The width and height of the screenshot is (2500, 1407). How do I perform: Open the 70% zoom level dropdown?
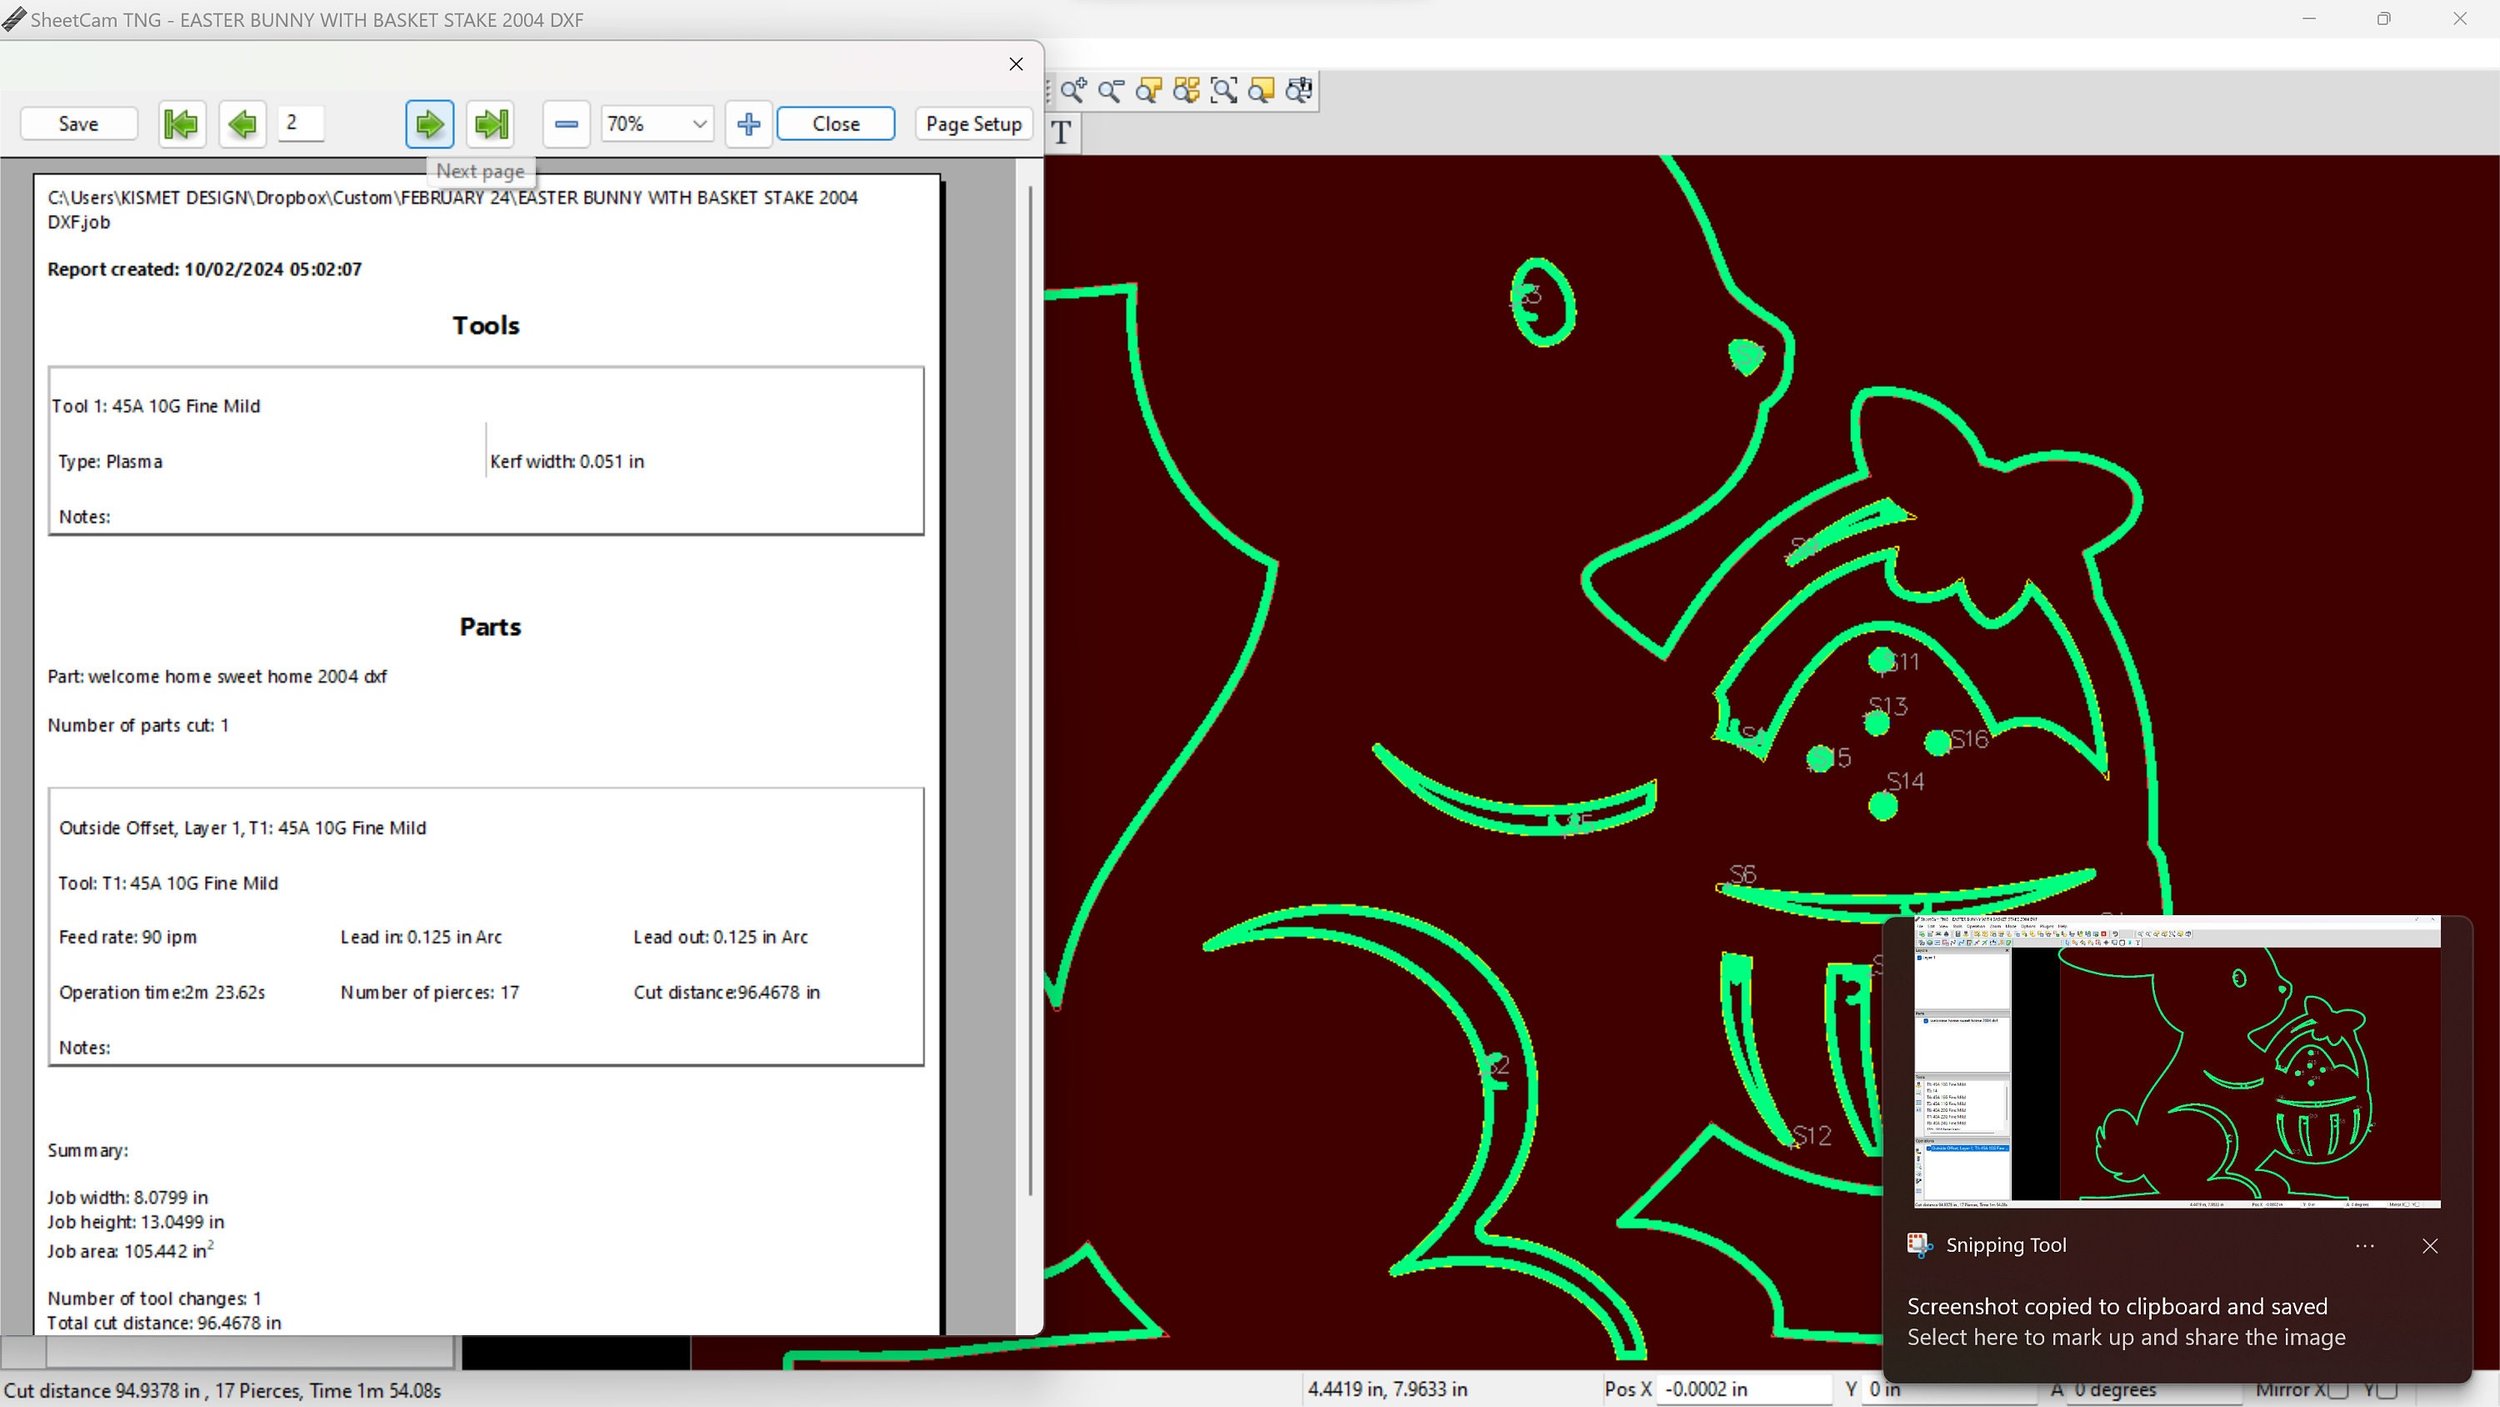click(x=699, y=124)
